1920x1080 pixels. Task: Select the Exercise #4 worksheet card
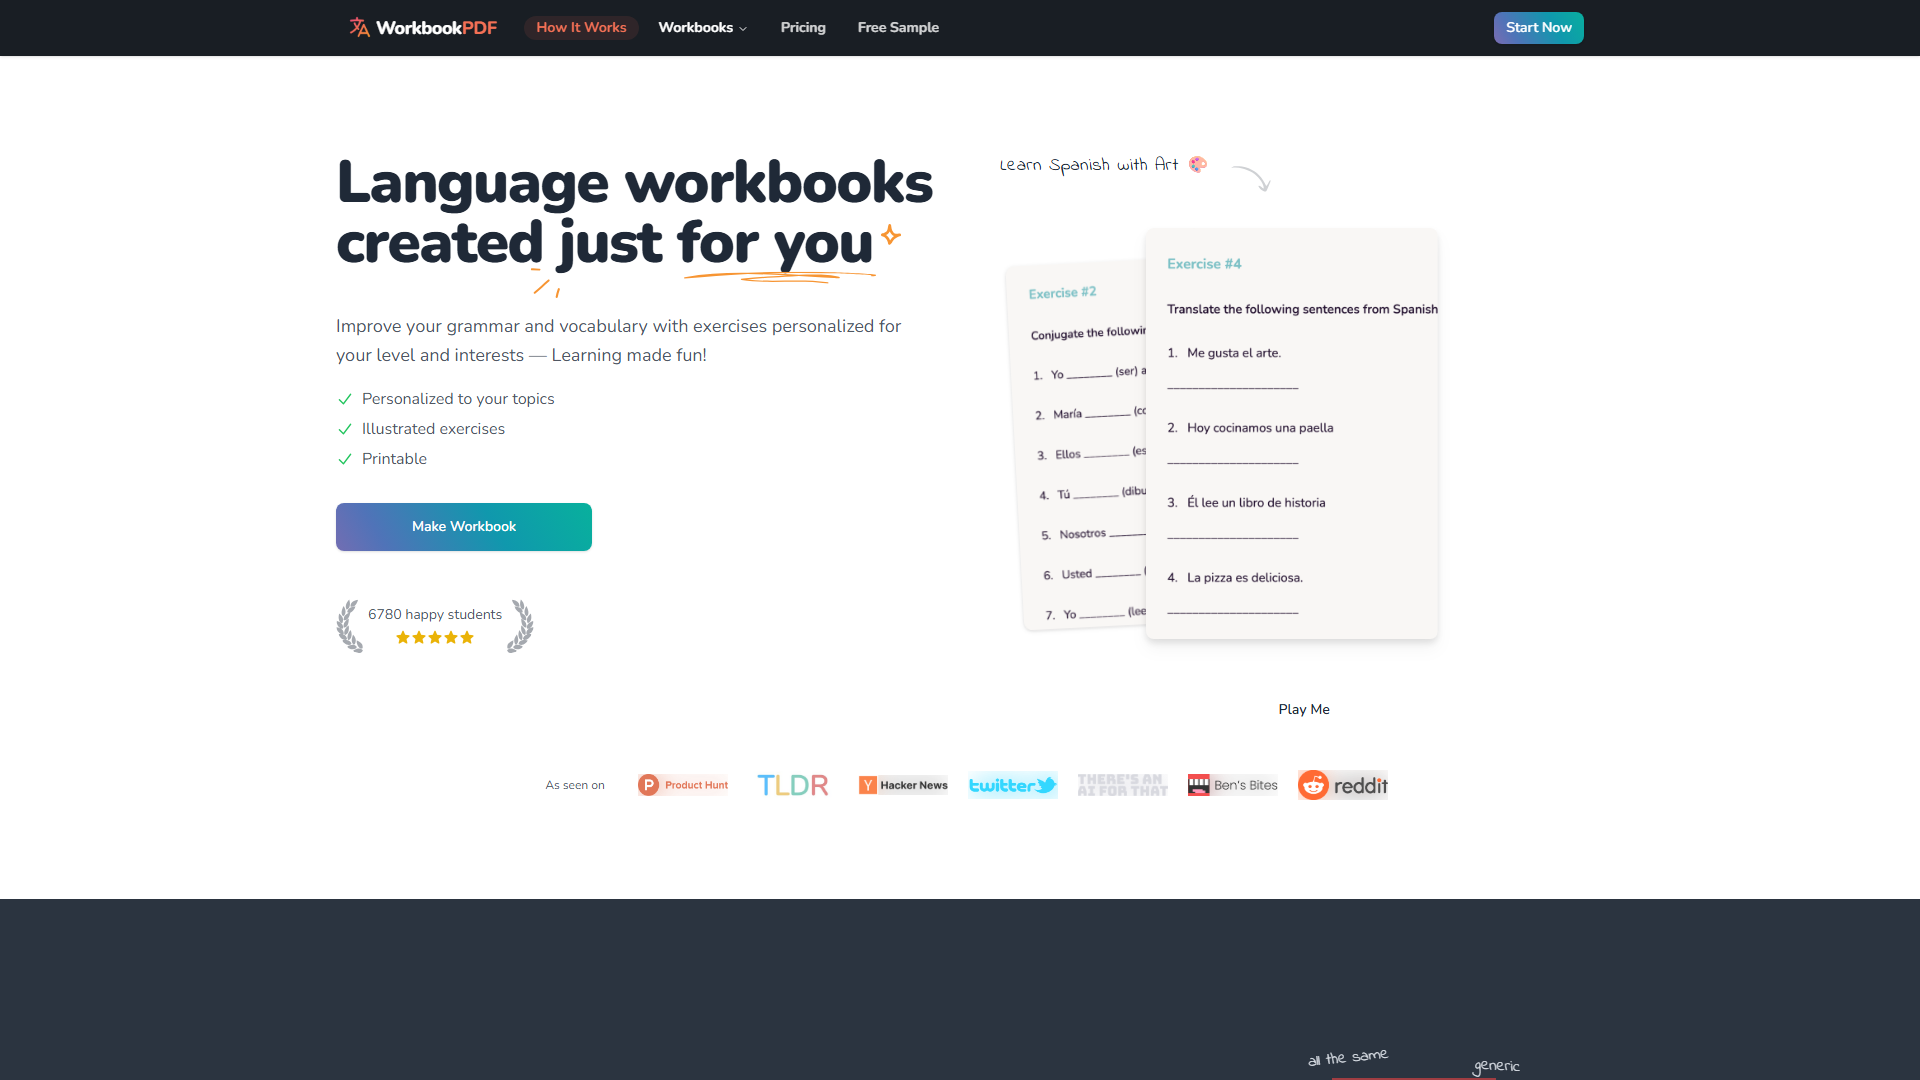pos(1291,434)
